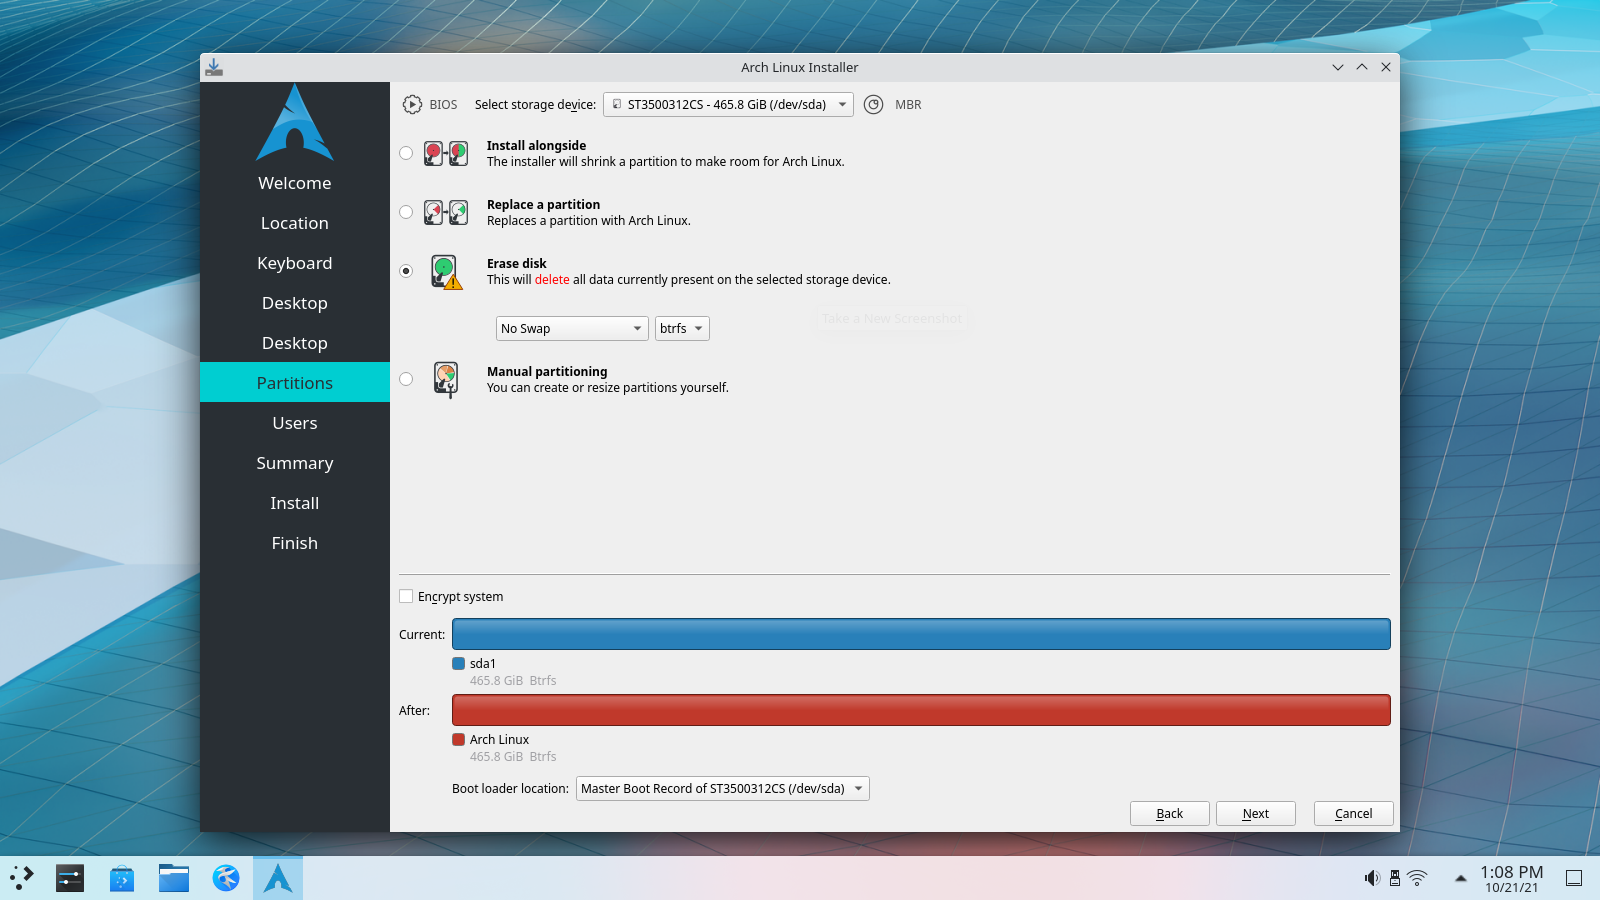The width and height of the screenshot is (1600, 900).
Task: Go to the Finish step
Action: click(295, 543)
